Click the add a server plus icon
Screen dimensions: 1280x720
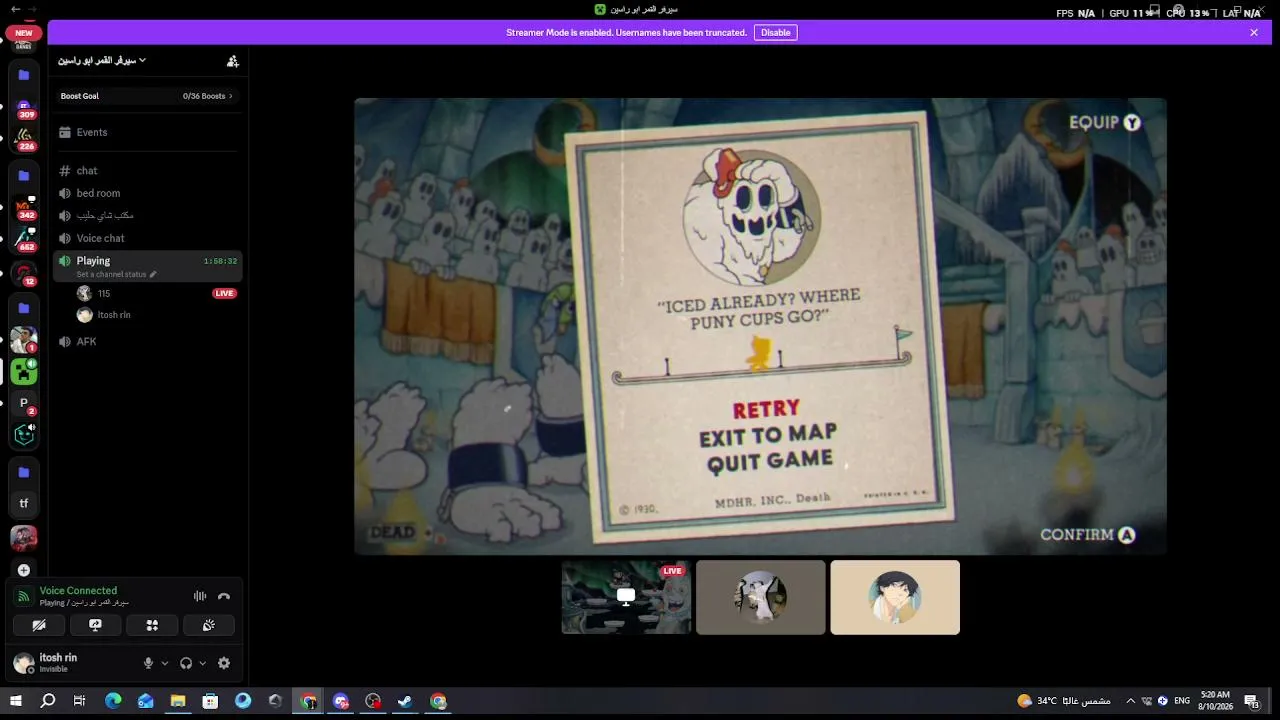pos(24,570)
